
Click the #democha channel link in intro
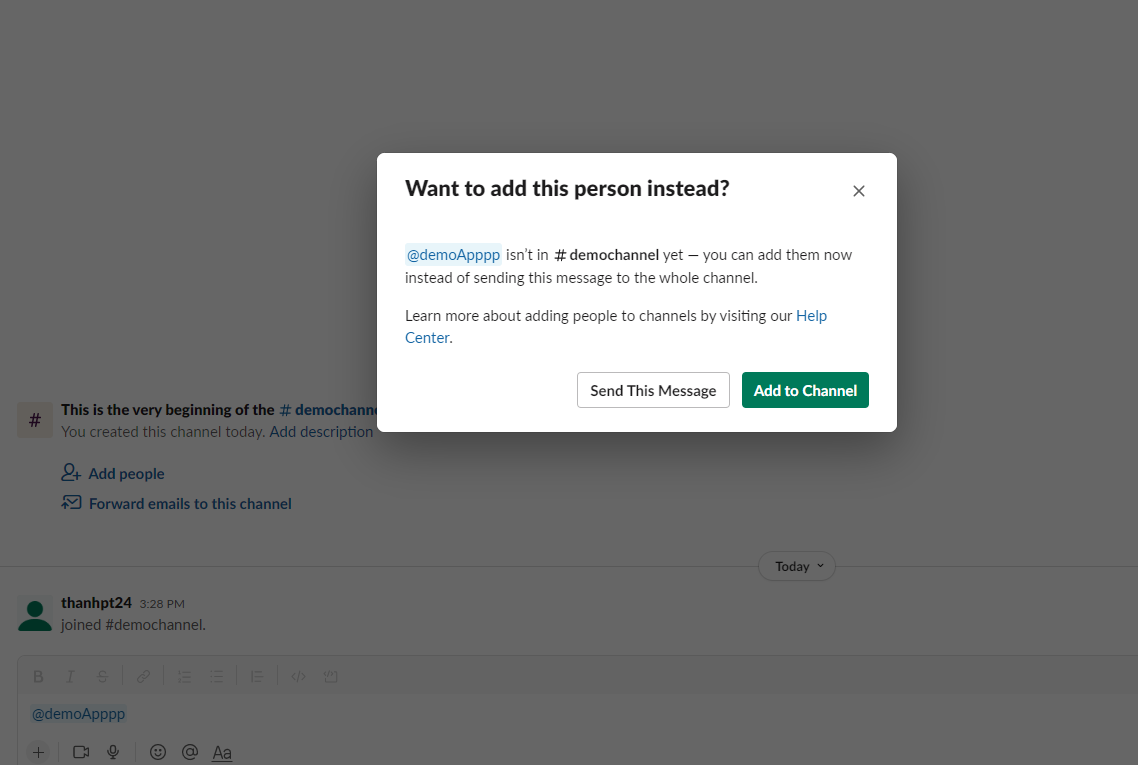point(328,410)
